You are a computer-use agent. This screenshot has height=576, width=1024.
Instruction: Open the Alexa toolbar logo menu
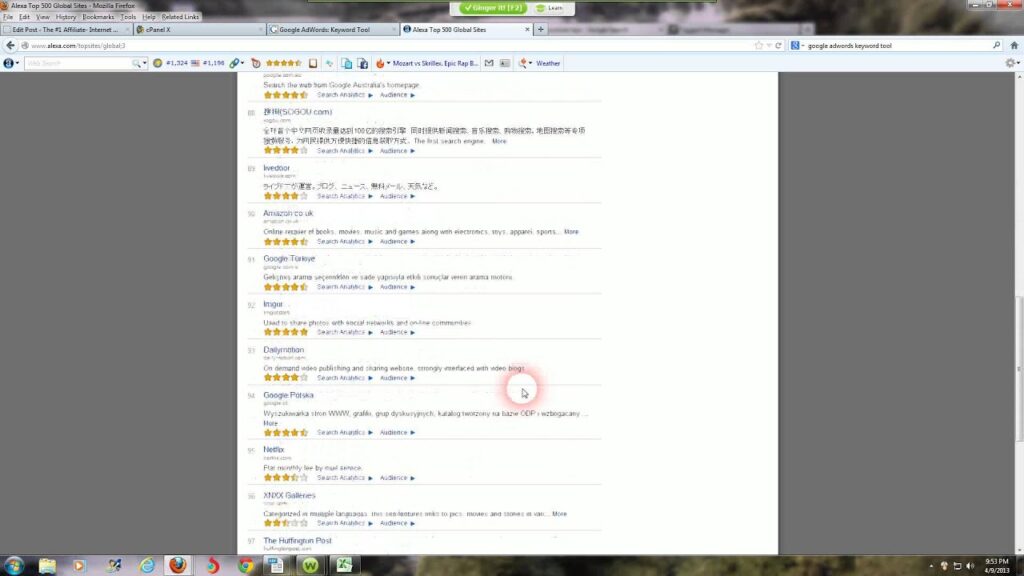(x=10, y=63)
